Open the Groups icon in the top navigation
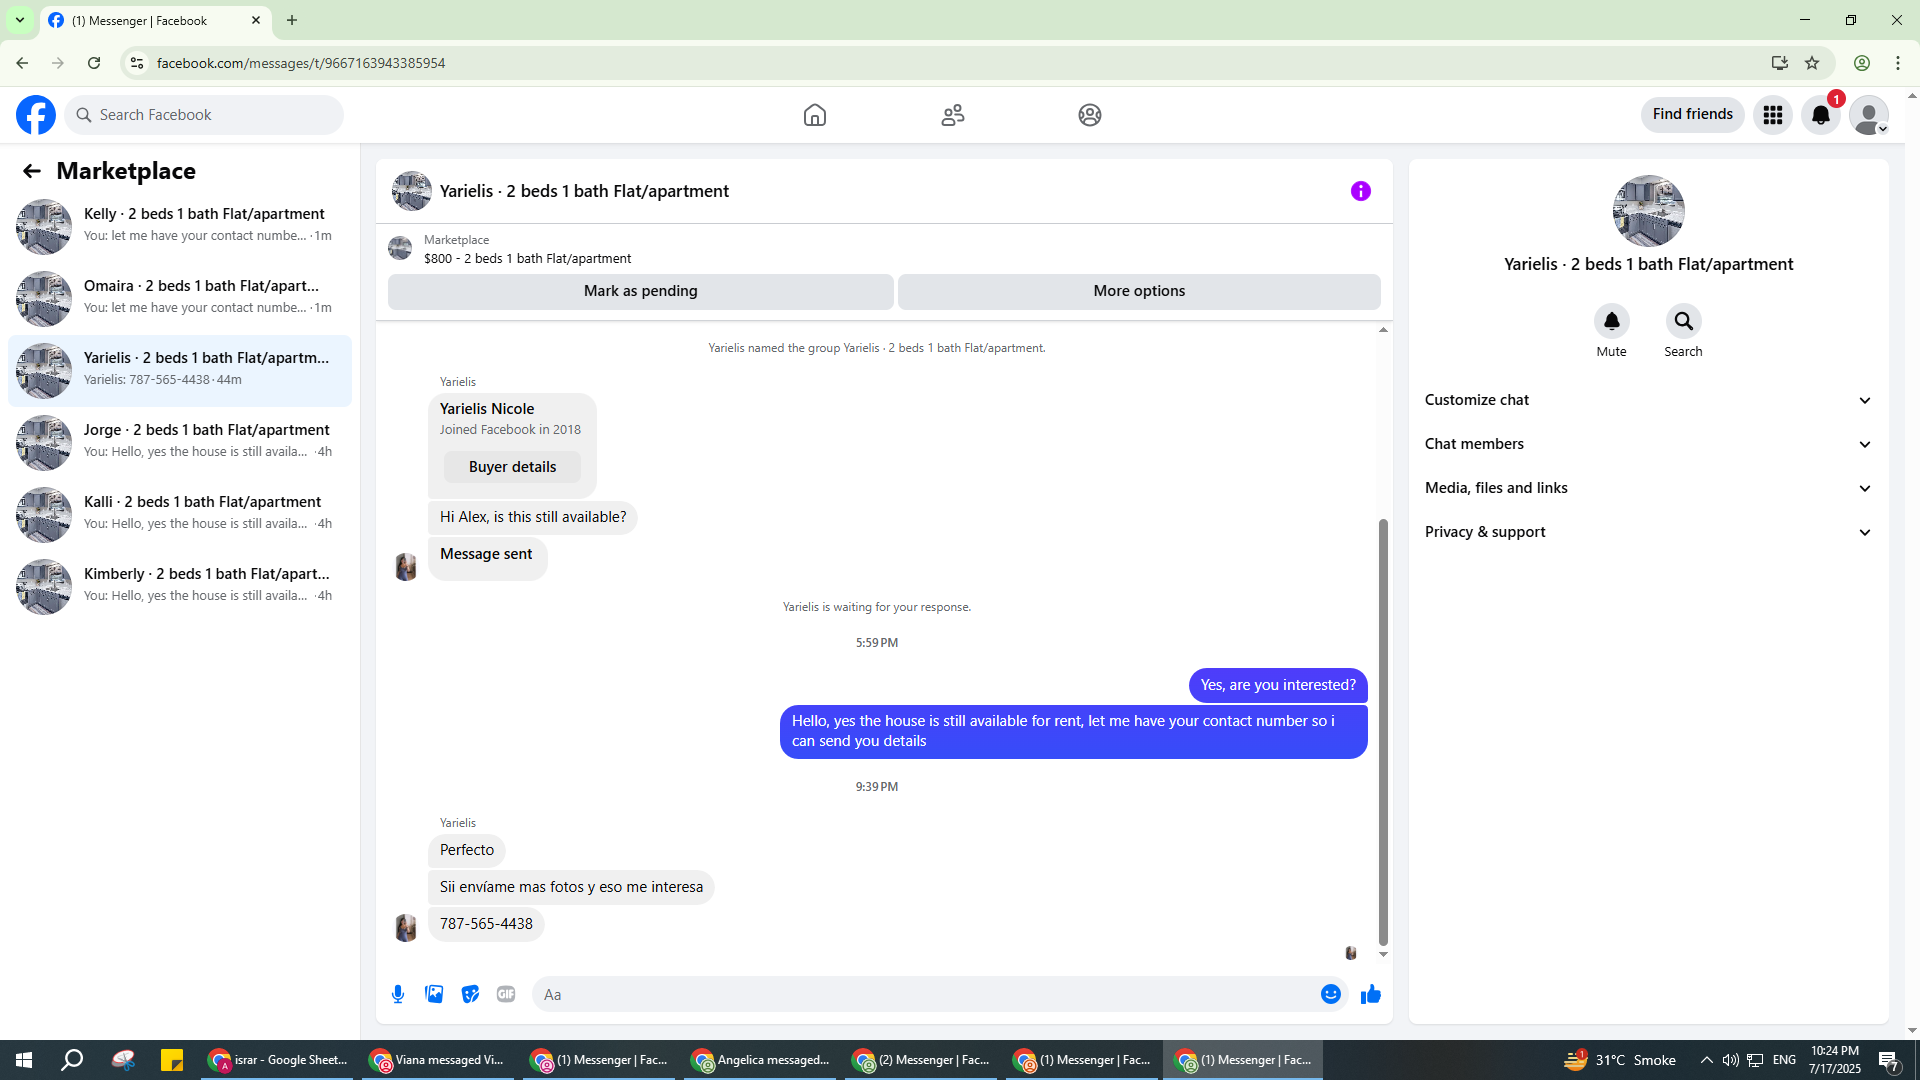Image resolution: width=1920 pixels, height=1080 pixels. coord(1090,115)
